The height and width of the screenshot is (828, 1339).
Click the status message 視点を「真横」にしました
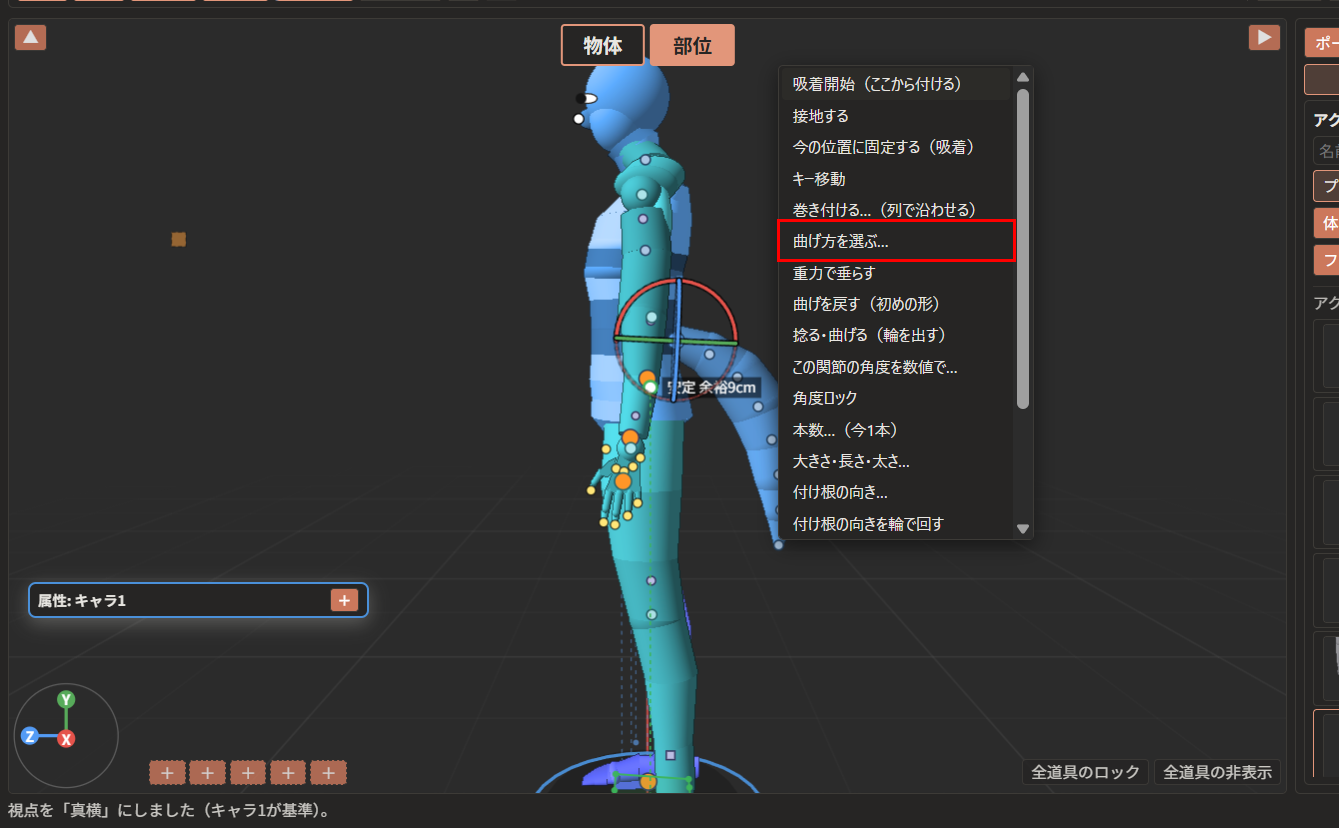tap(169, 810)
